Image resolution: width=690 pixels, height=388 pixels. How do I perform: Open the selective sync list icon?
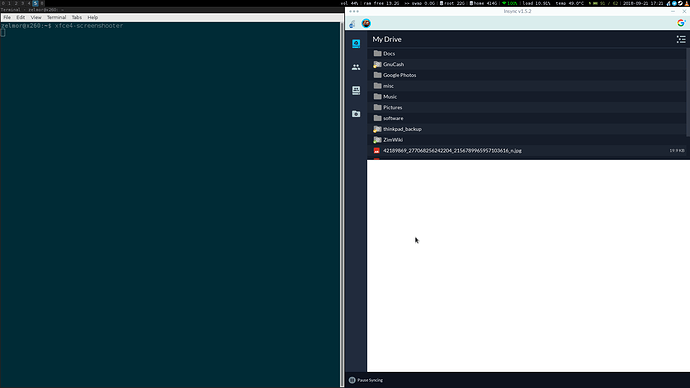coord(681,40)
